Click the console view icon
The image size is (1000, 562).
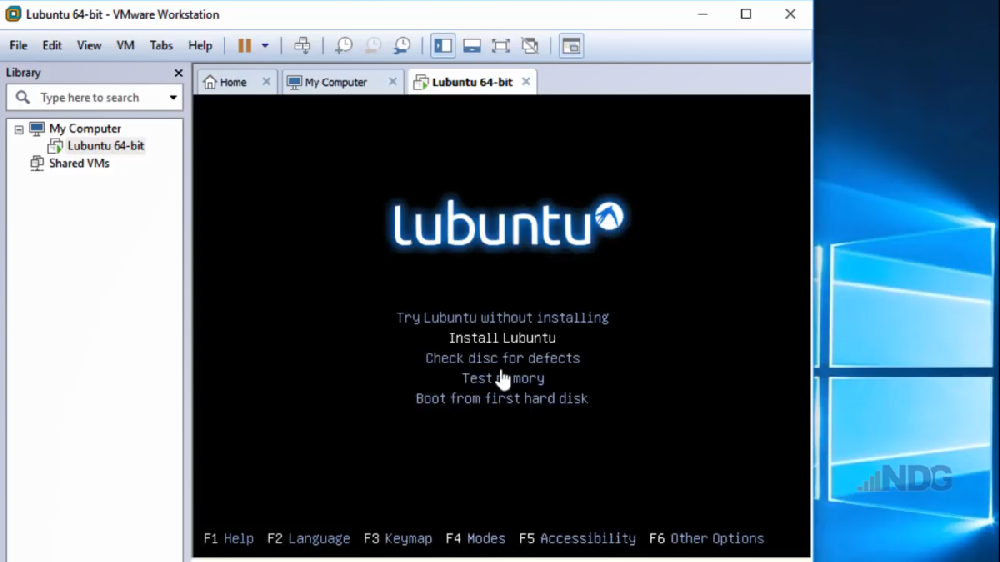(x=571, y=46)
